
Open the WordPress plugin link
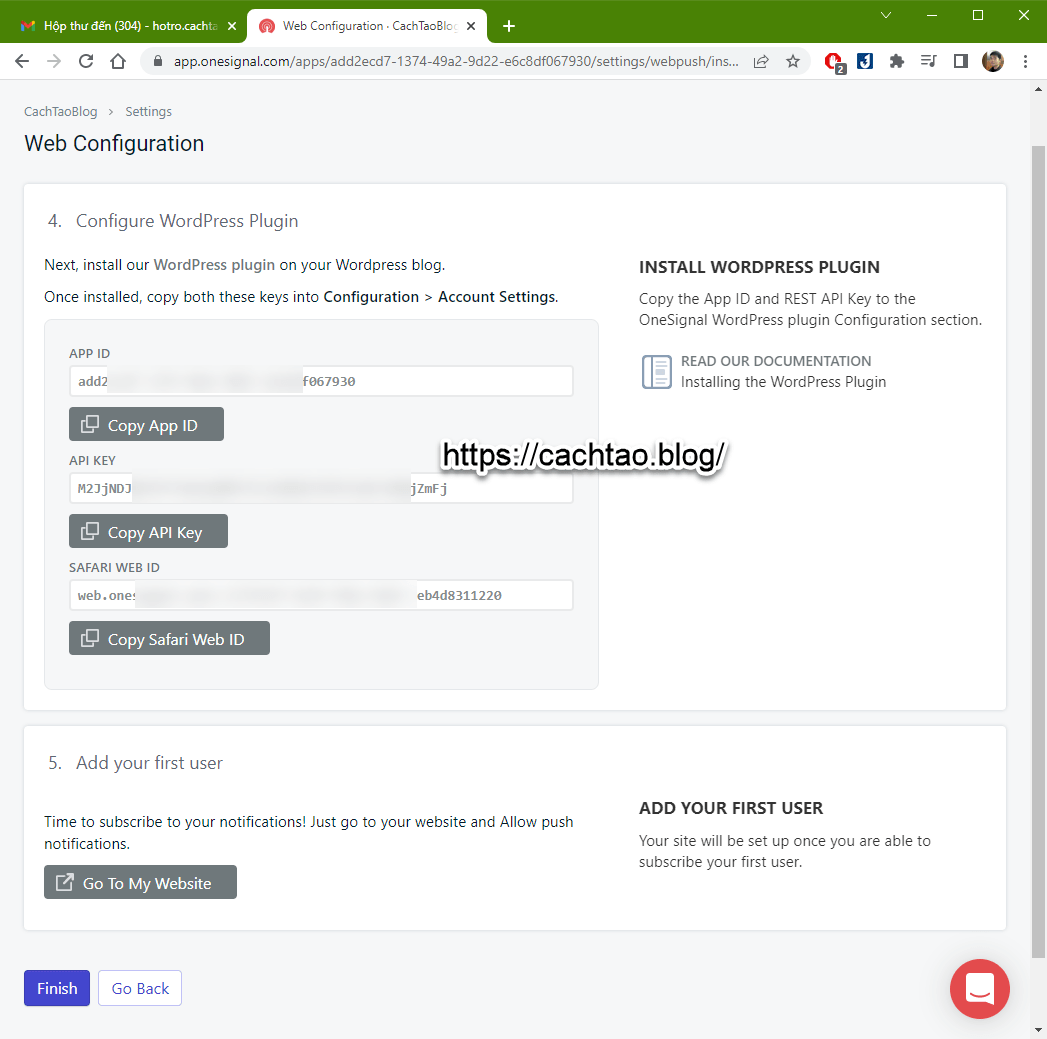(214, 265)
